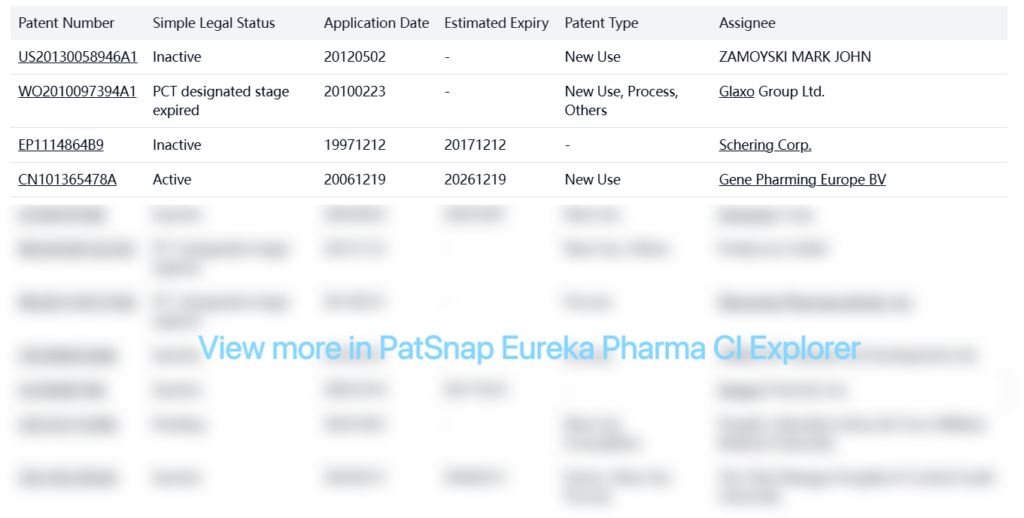This screenshot has height=518, width=1024.
Task: Click New Use, Process, Others cell
Action: [621, 101]
